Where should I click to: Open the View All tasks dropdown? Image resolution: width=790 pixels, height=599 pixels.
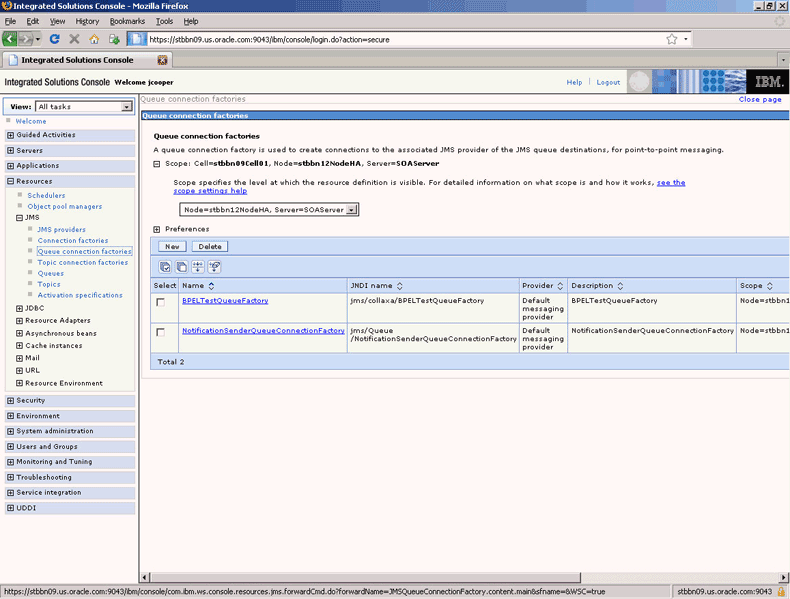pos(126,107)
